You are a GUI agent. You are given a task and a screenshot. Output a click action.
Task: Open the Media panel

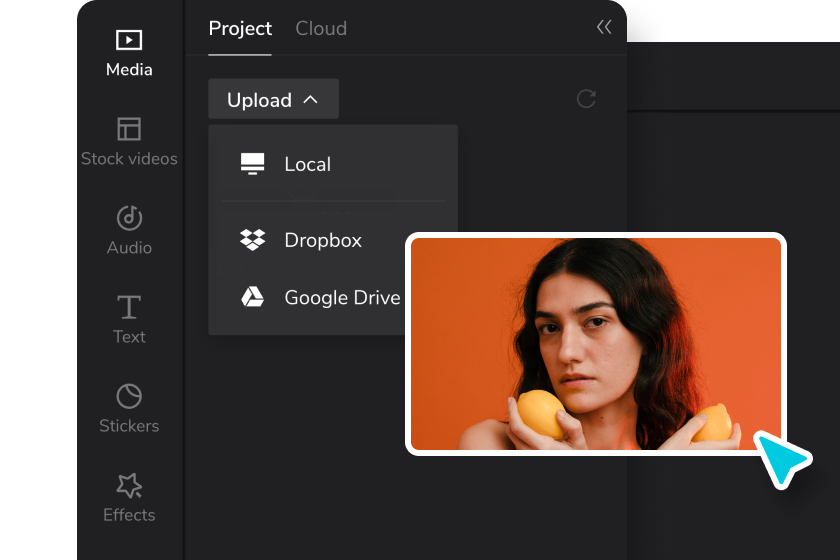click(x=129, y=54)
